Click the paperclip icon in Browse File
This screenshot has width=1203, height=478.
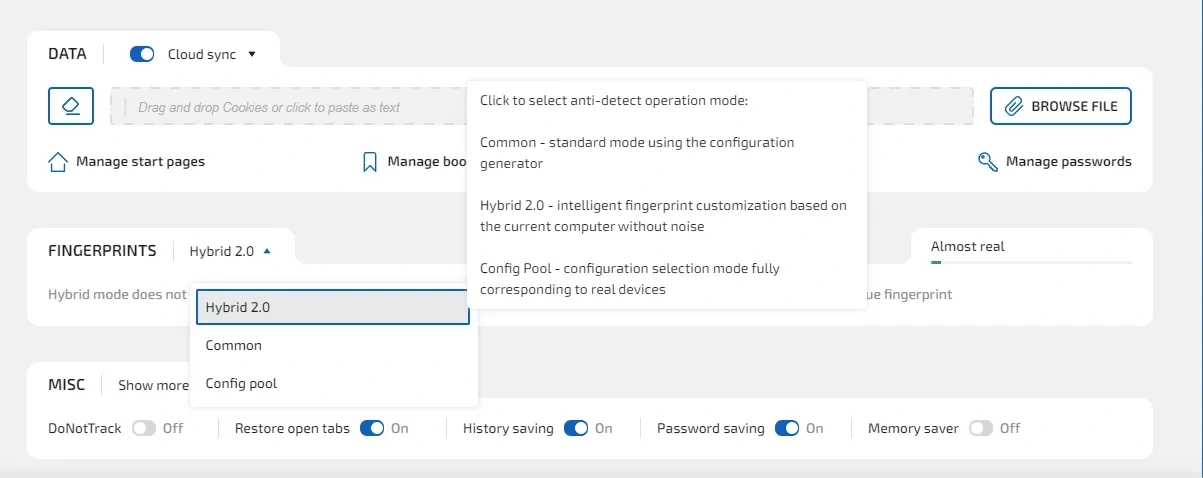1013,106
